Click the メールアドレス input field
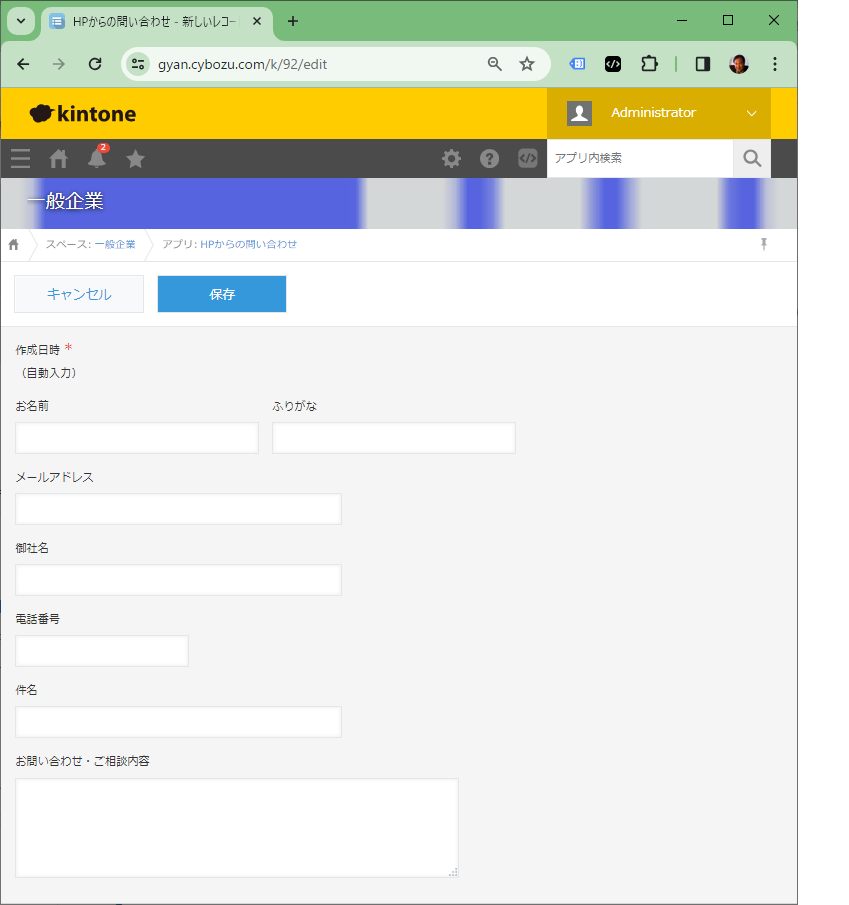The width and height of the screenshot is (849, 905). pyautogui.click(x=178, y=508)
